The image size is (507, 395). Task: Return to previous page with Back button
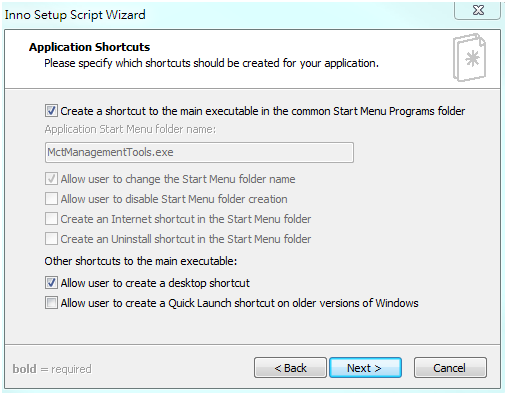point(290,368)
